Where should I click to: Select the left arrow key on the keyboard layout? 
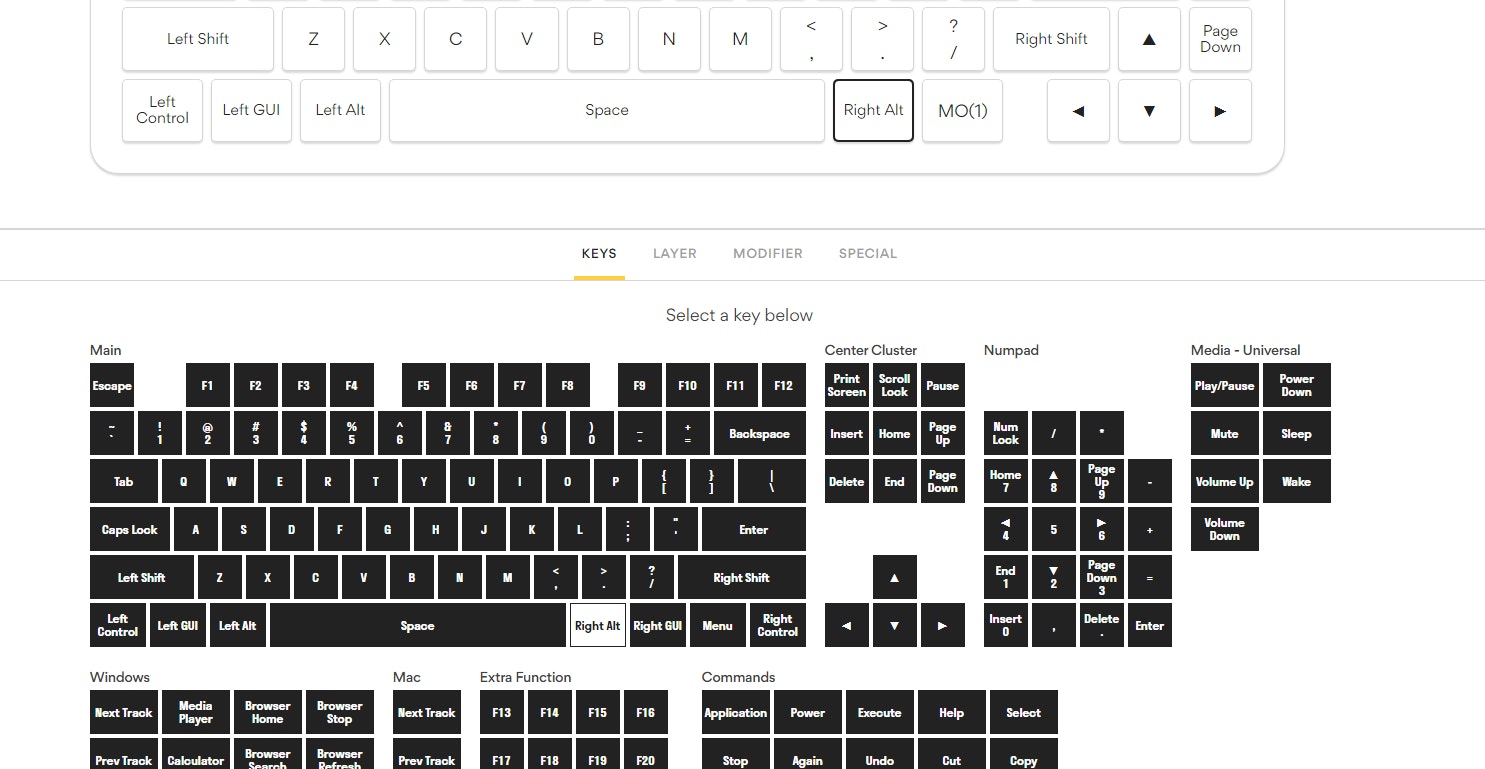point(1078,111)
